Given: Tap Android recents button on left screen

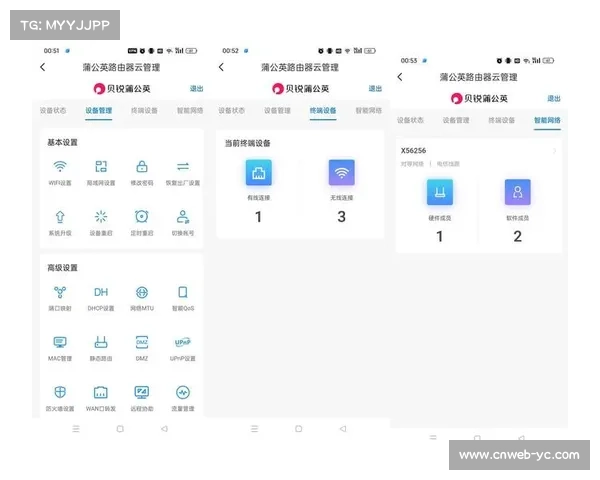Looking at the screenshot, I should (x=76, y=429).
